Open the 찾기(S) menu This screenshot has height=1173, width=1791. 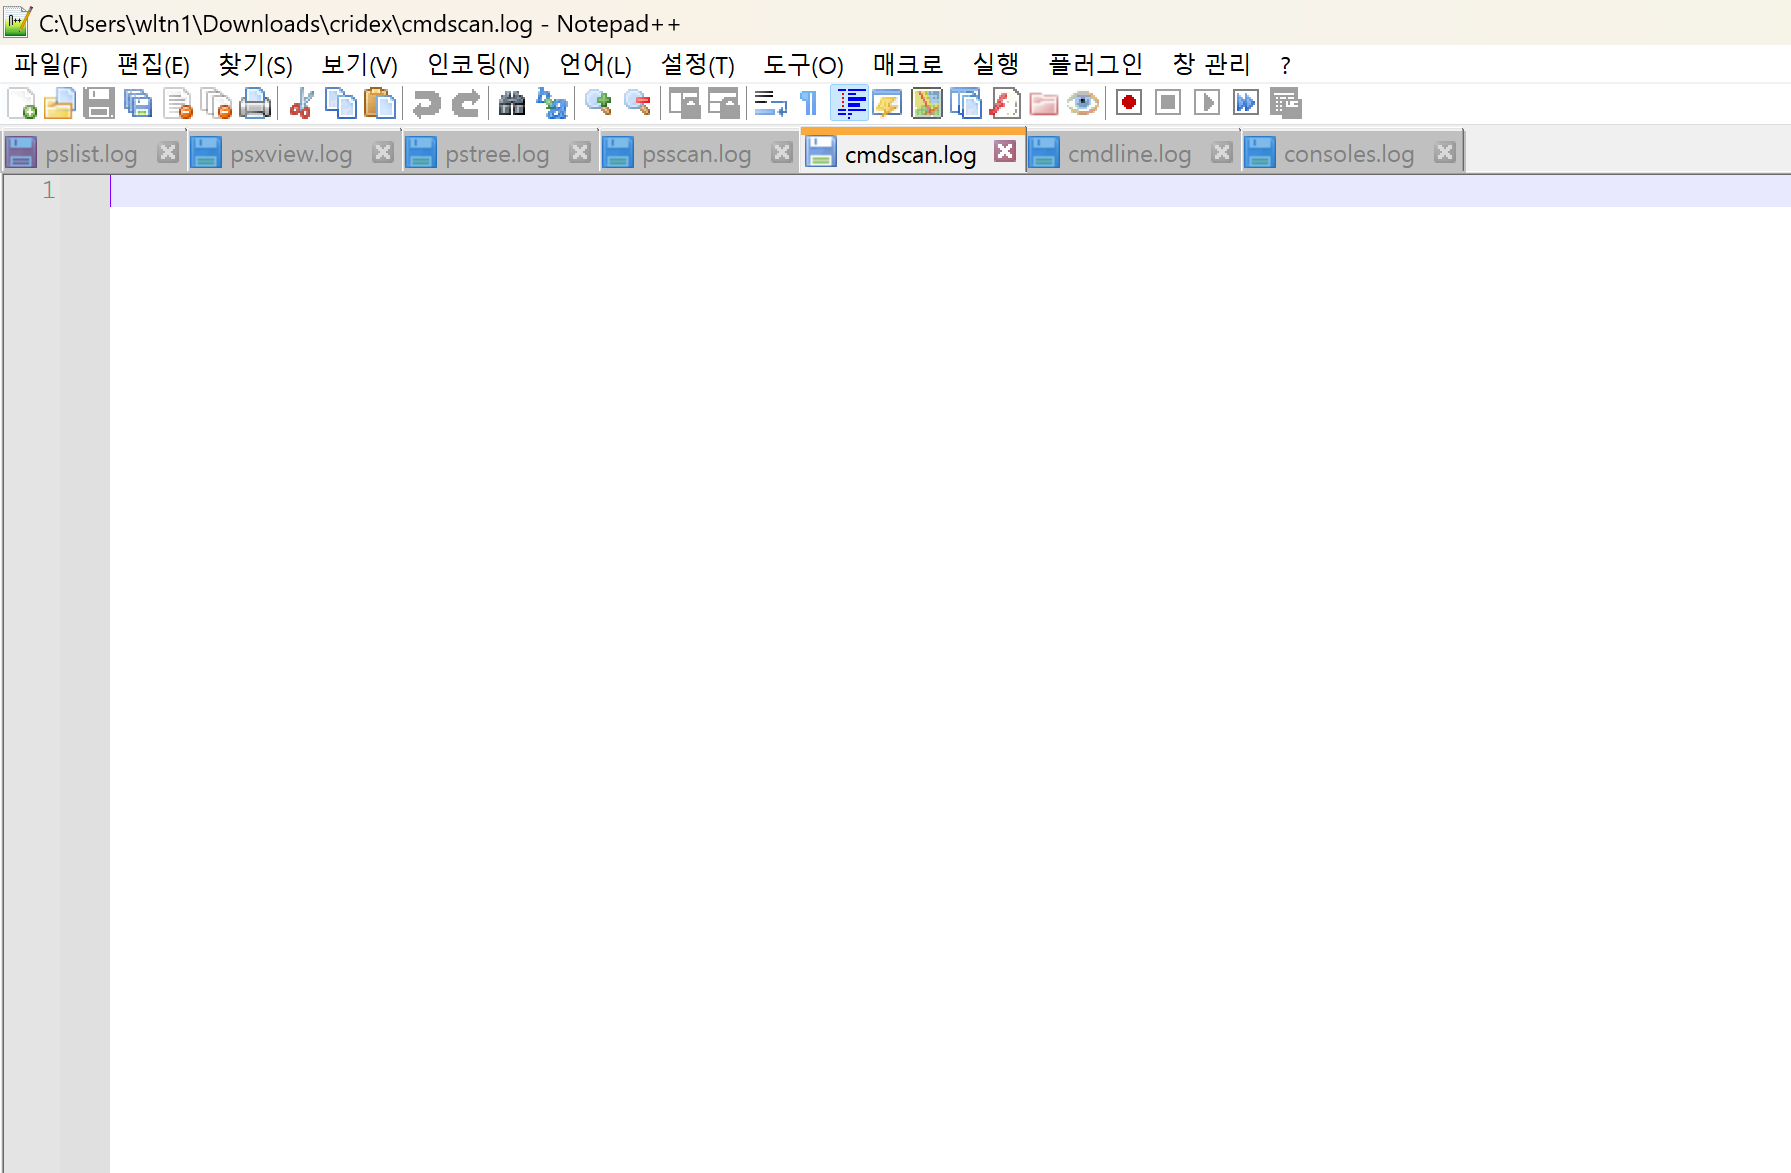255,65
